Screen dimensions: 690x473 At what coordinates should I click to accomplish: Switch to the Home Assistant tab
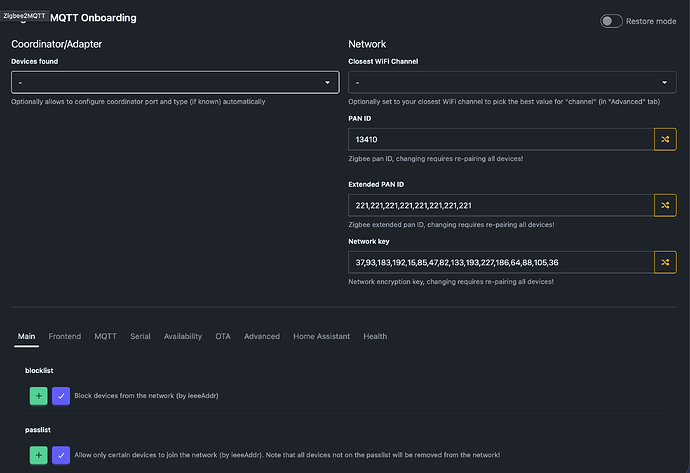click(x=322, y=336)
